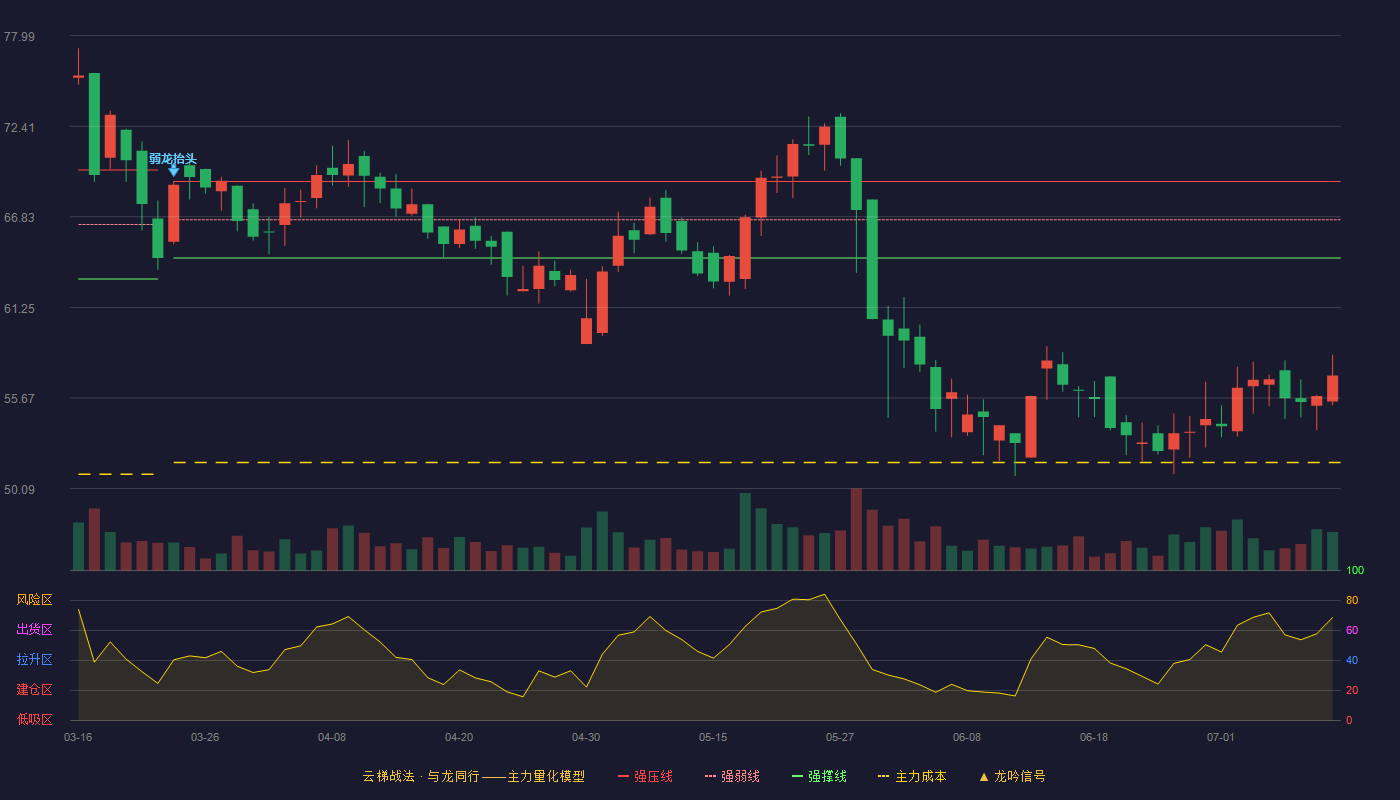Click the blue down-arrow signal marker
1400x800 pixels.
point(173,171)
